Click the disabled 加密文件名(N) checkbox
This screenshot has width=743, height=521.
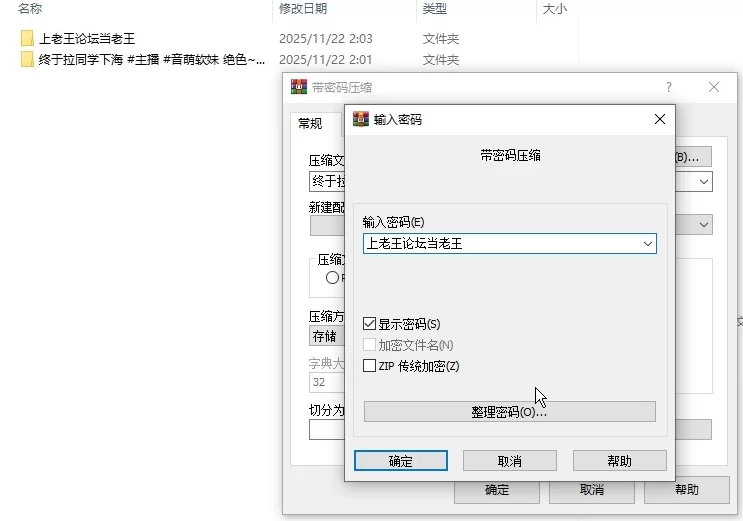[369, 345]
